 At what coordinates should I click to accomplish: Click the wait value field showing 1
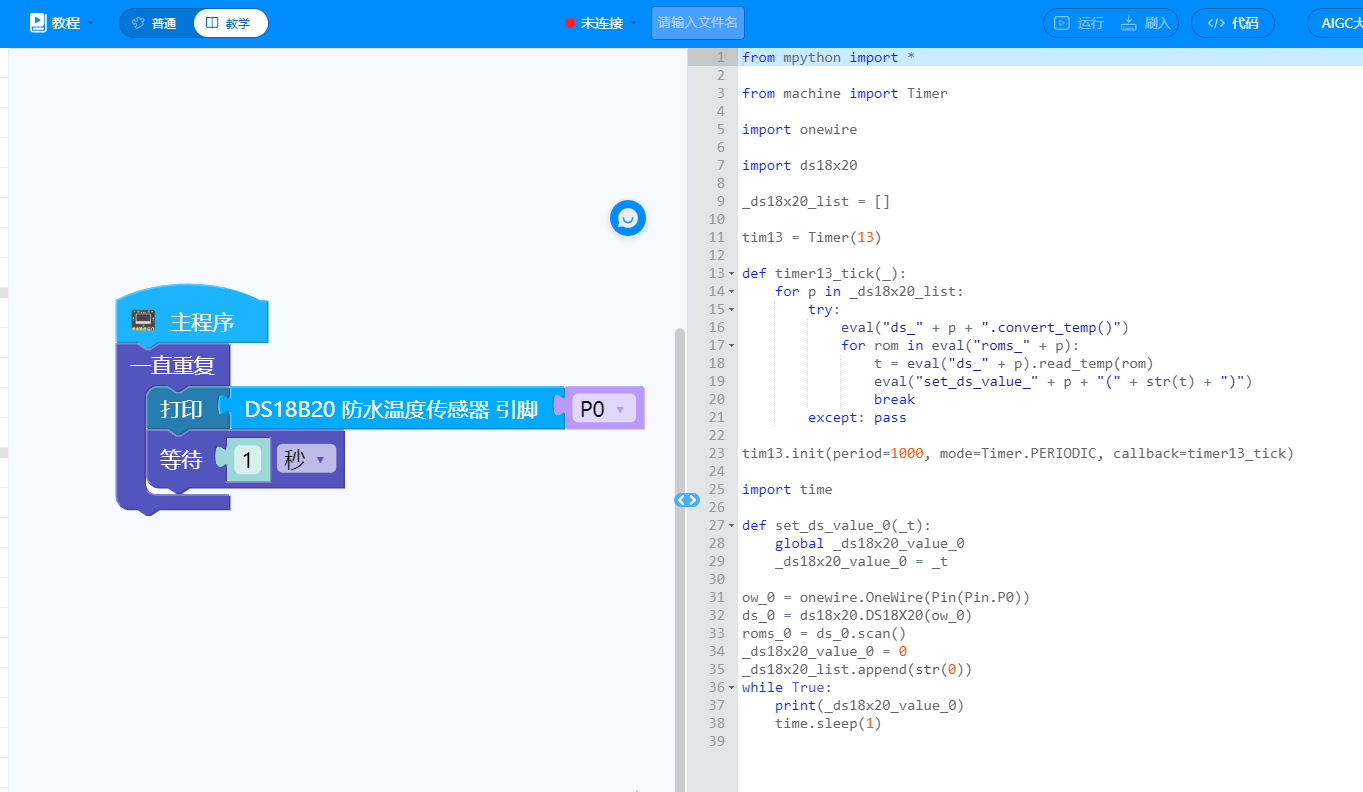click(247, 460)
